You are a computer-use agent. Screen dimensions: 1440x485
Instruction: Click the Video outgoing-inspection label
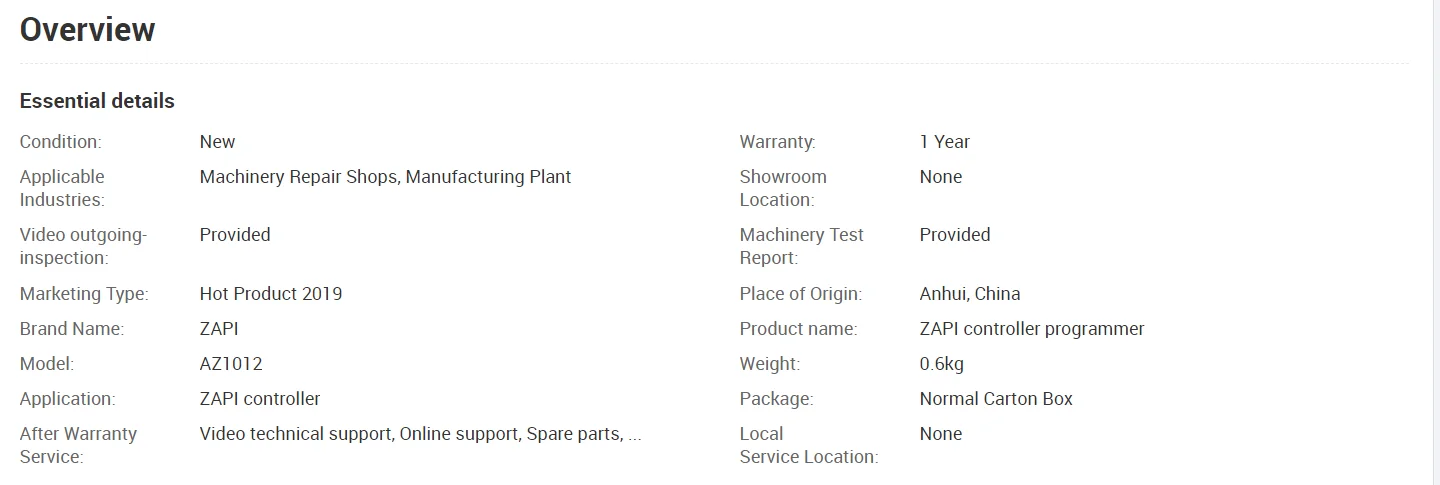[x=83, y=246]
